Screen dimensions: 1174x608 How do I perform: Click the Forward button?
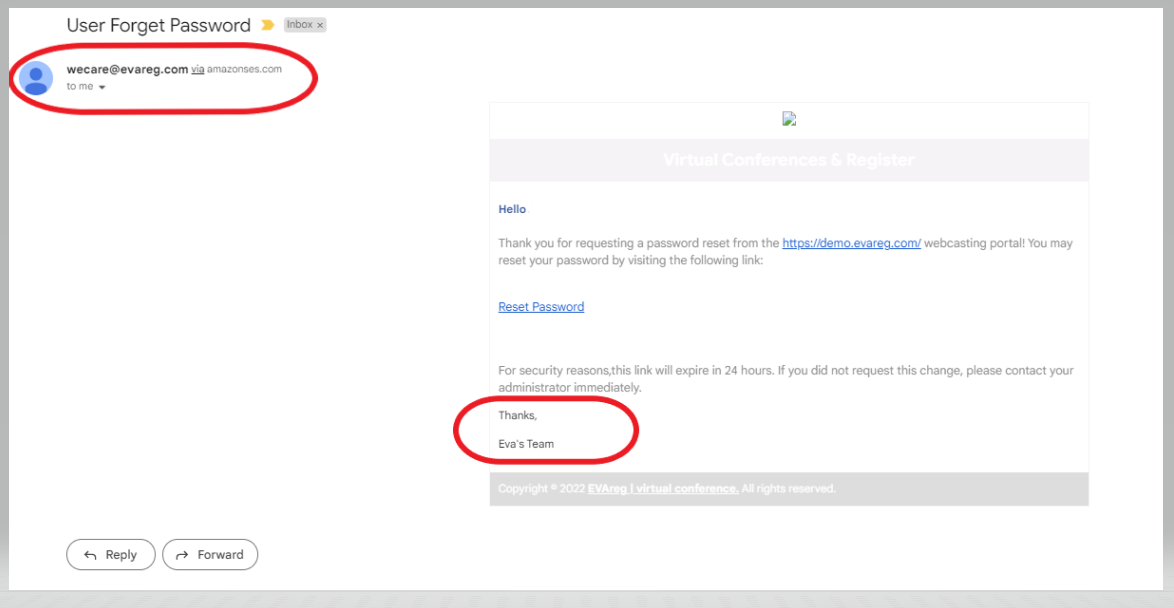[x=210, y=555]
